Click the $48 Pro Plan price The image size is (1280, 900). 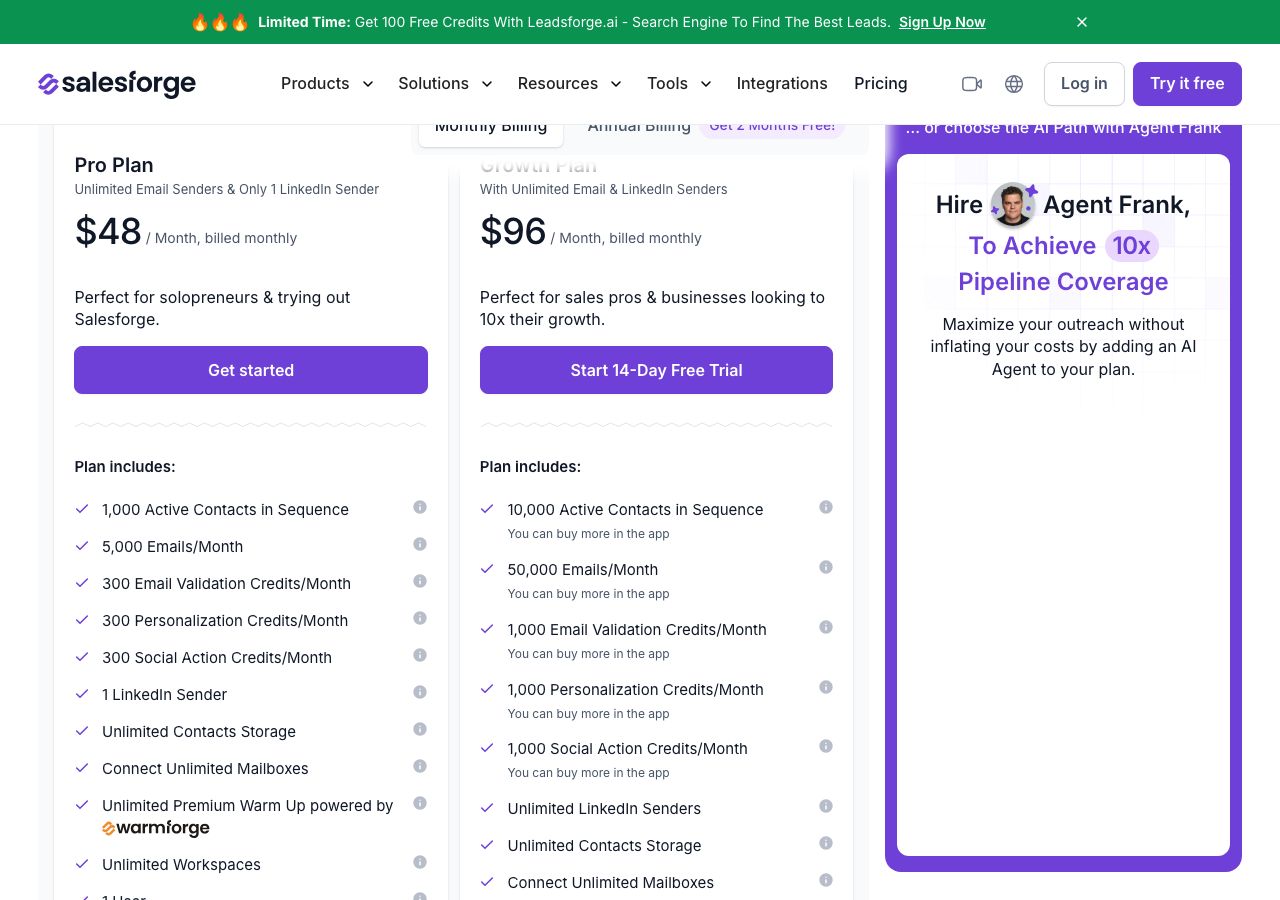108,232
